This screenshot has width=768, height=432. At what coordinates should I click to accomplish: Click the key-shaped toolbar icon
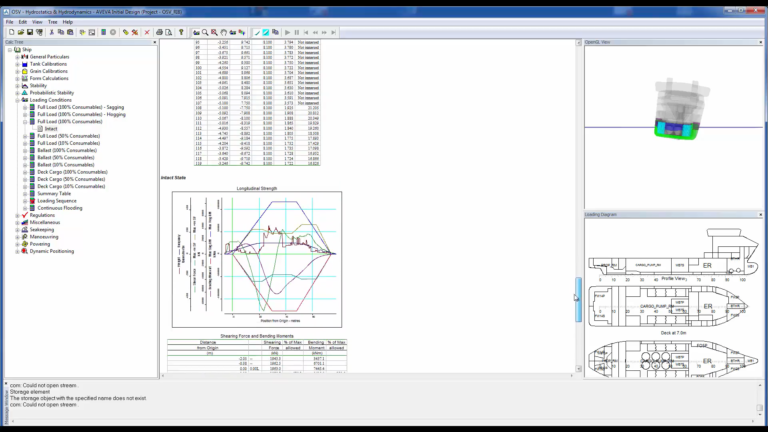click(181, 32)
